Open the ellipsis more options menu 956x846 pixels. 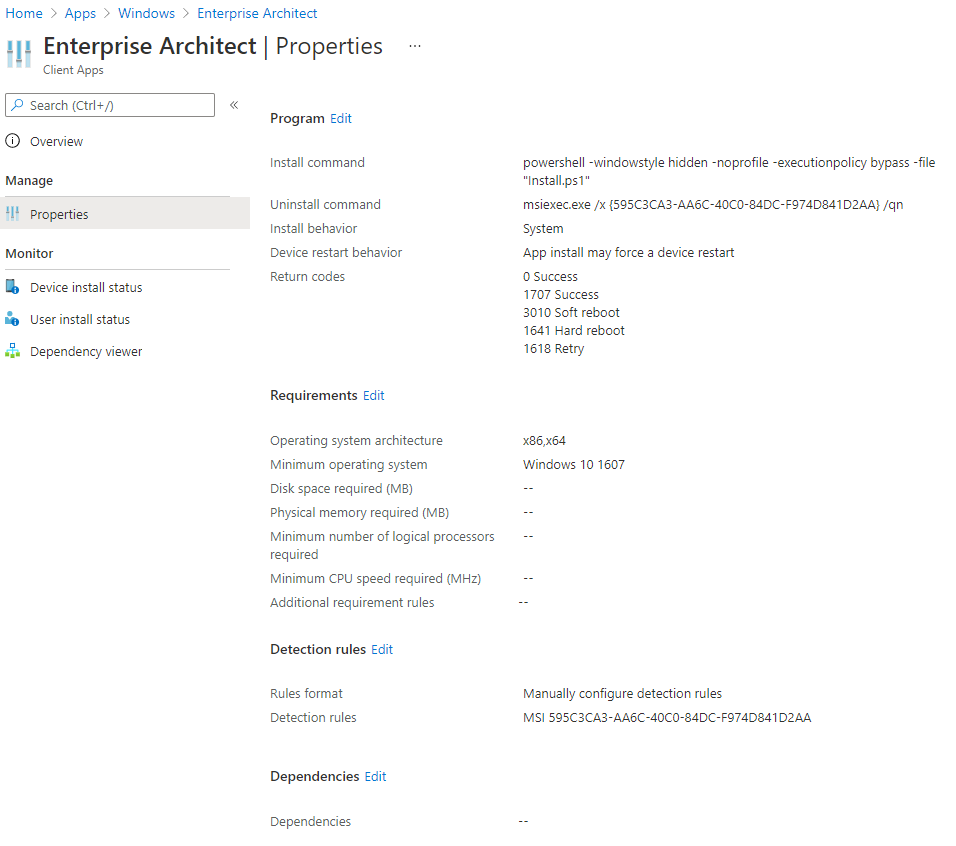[415, 46]
